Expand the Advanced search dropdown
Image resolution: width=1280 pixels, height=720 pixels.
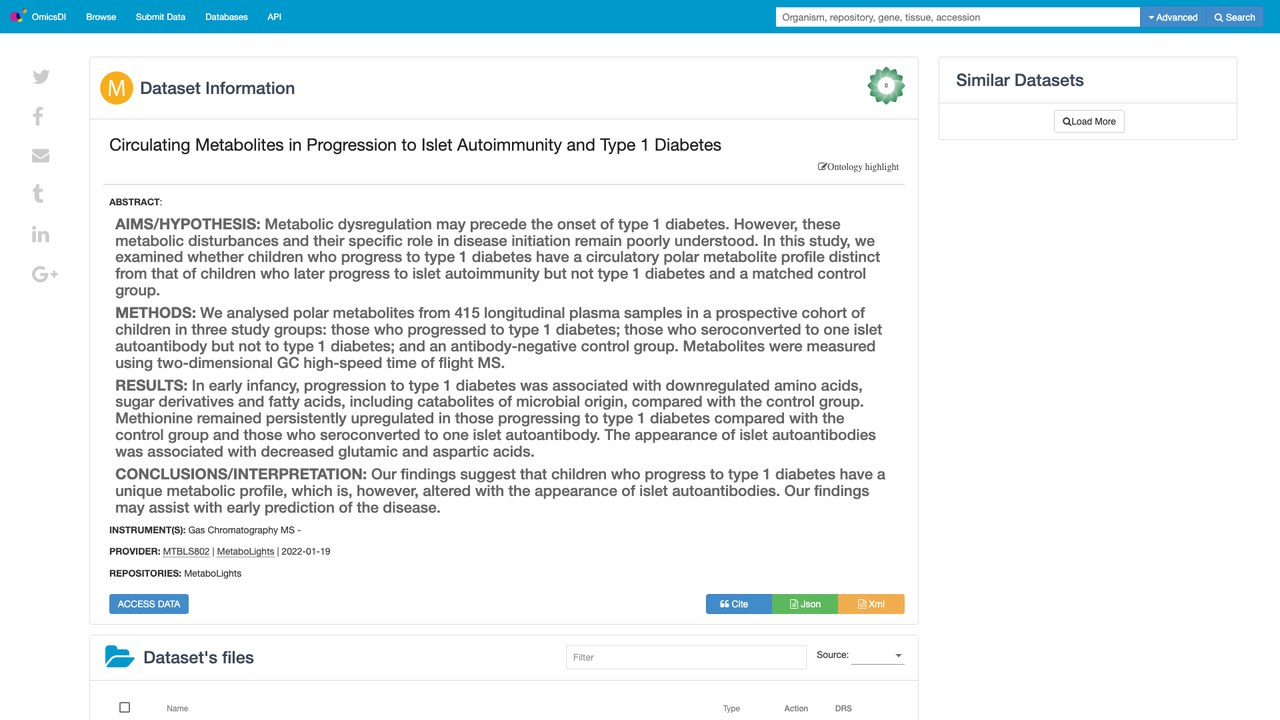pos(1173,17)
